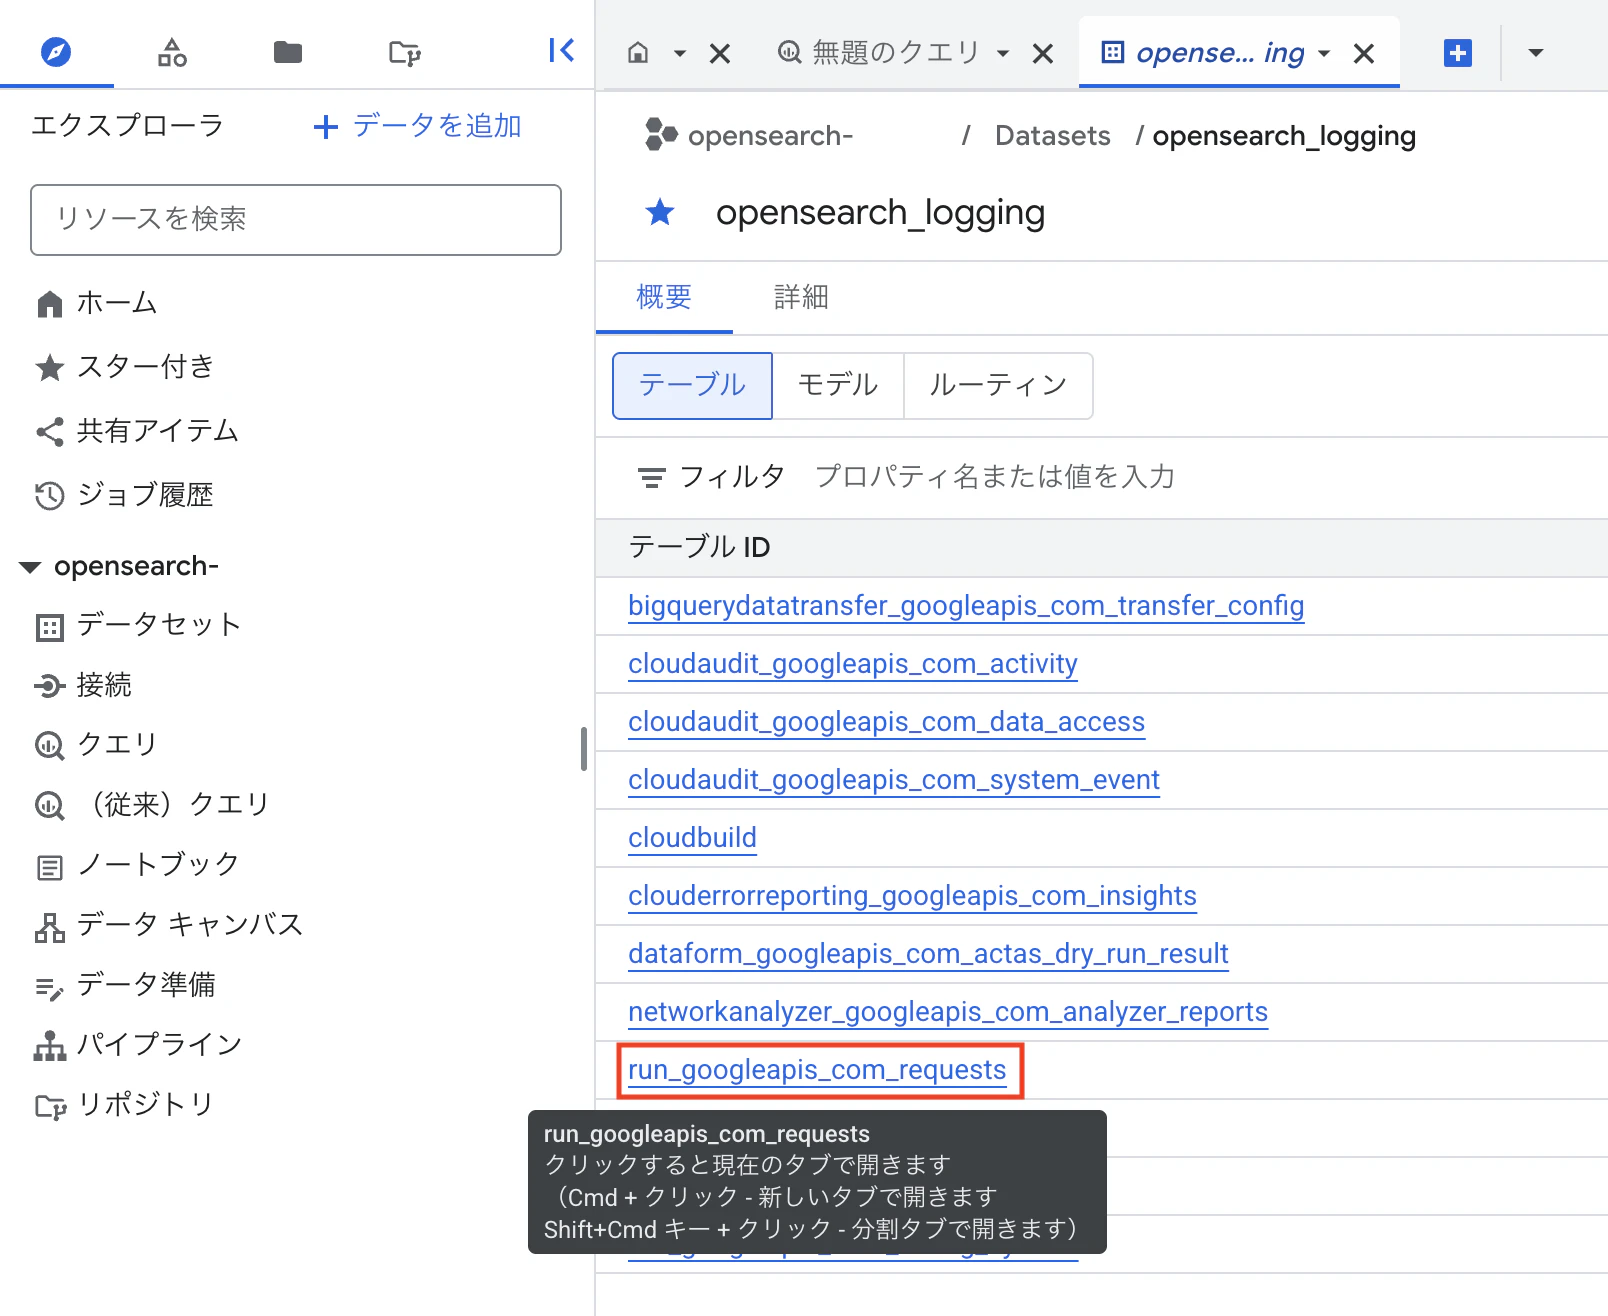Open データ準備 under the project
This screenshot has width=1608, height=1316.
point(125,984)
